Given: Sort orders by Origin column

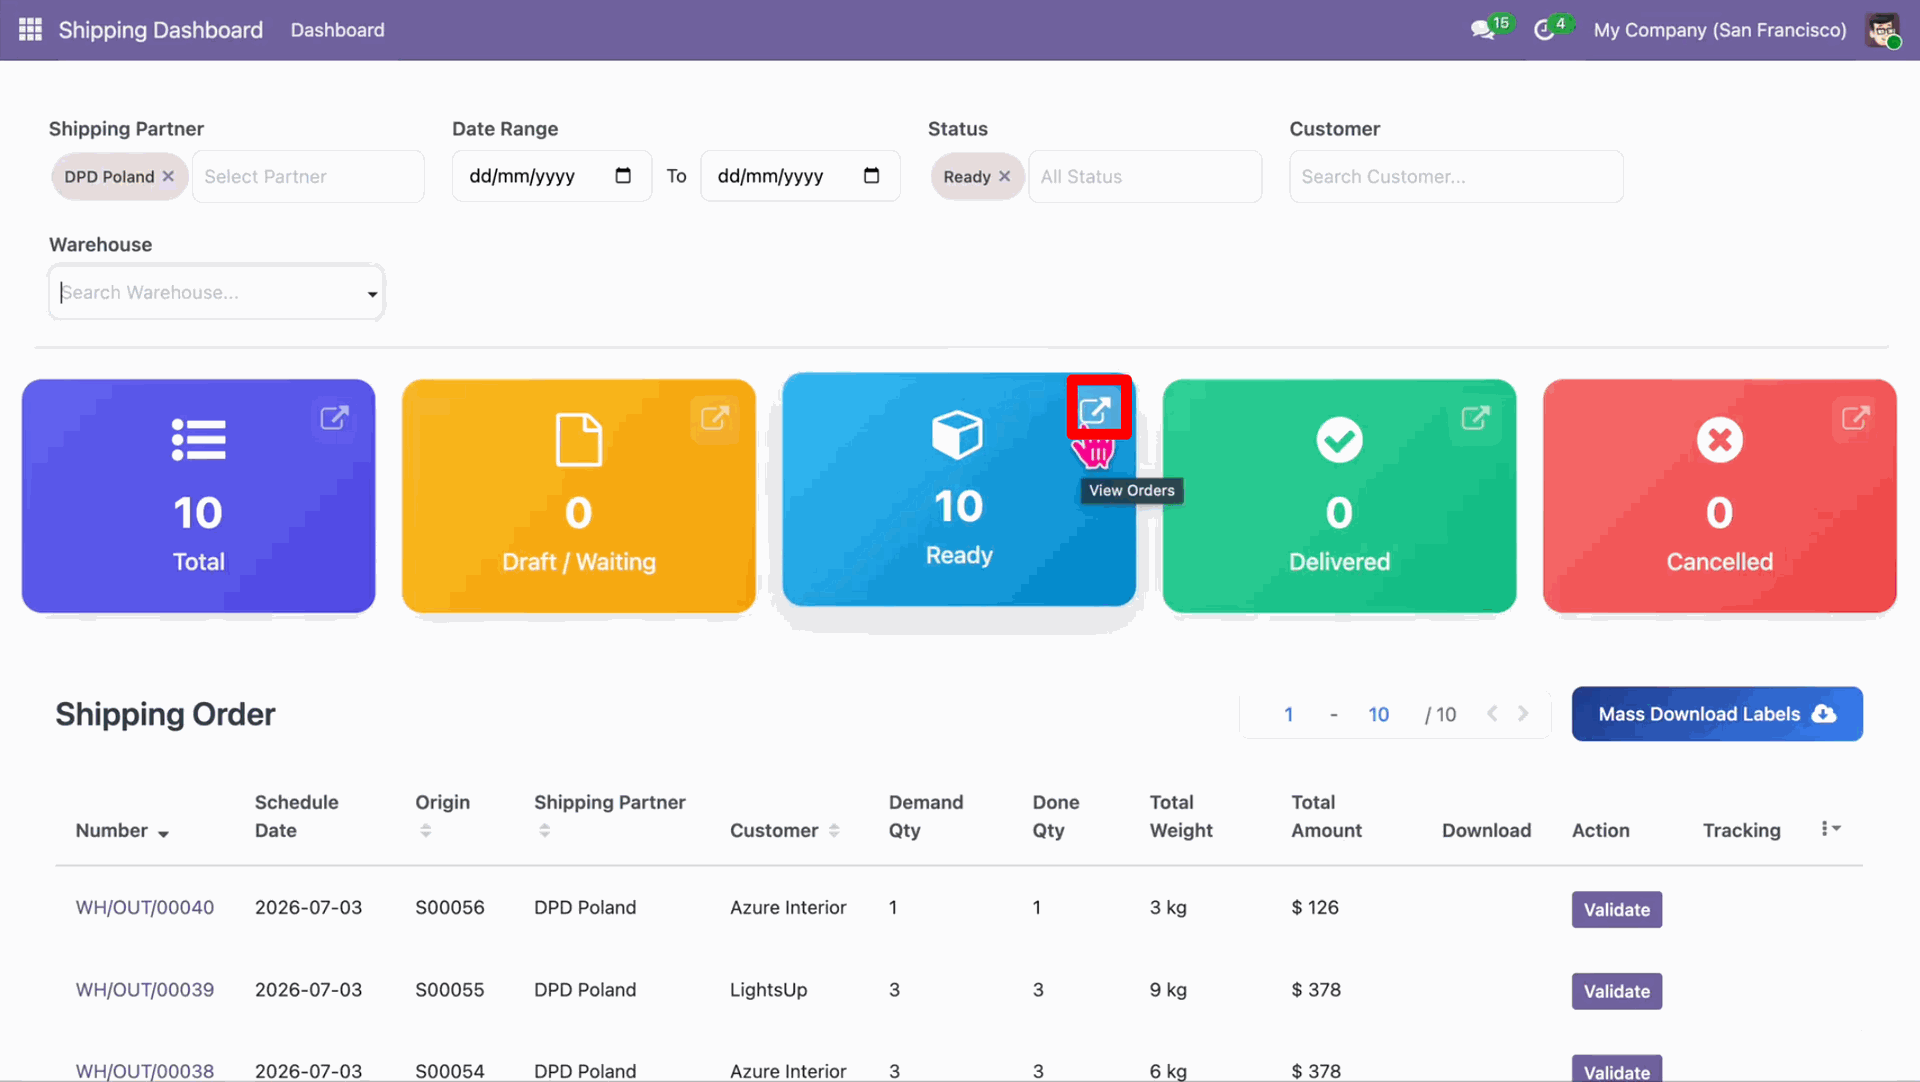Looking at the screenshot, I should click(425, 830).
